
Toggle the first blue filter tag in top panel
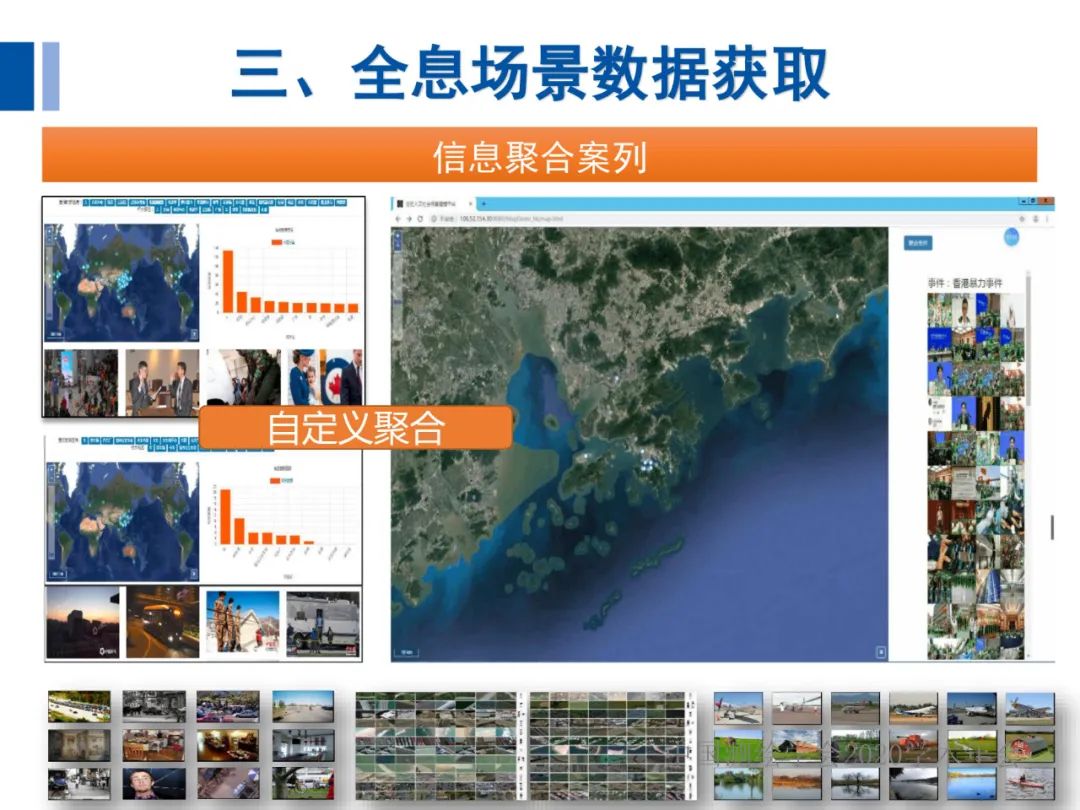(88, 203)
